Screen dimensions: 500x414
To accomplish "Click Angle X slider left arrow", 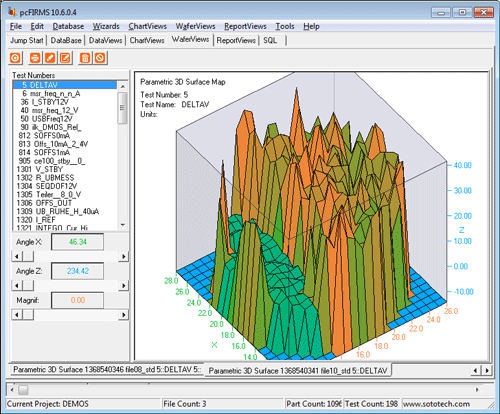I will pyautogui.click(x=17, y=256).
